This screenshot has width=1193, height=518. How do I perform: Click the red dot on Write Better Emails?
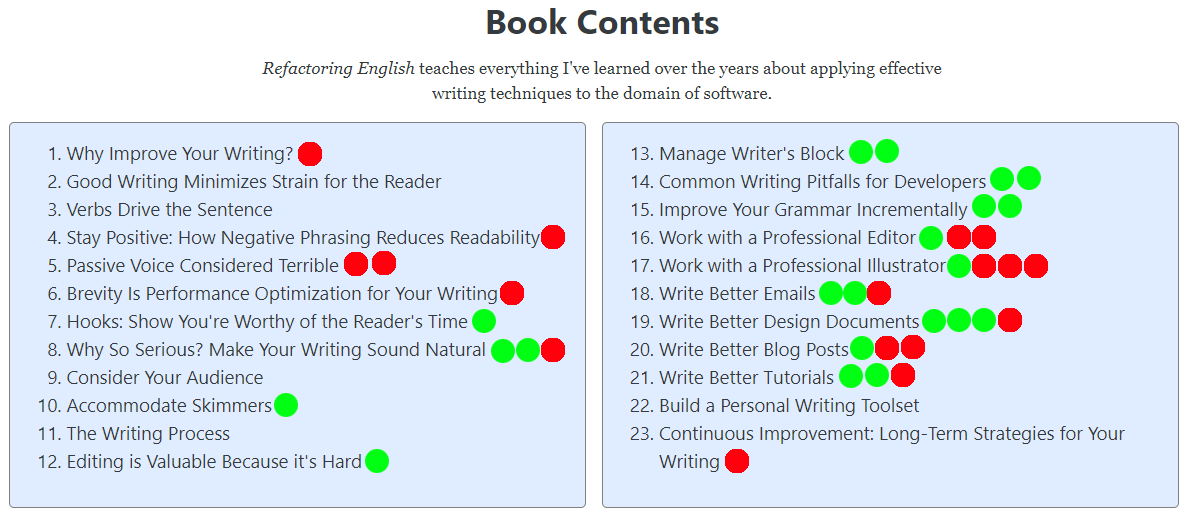879,293
